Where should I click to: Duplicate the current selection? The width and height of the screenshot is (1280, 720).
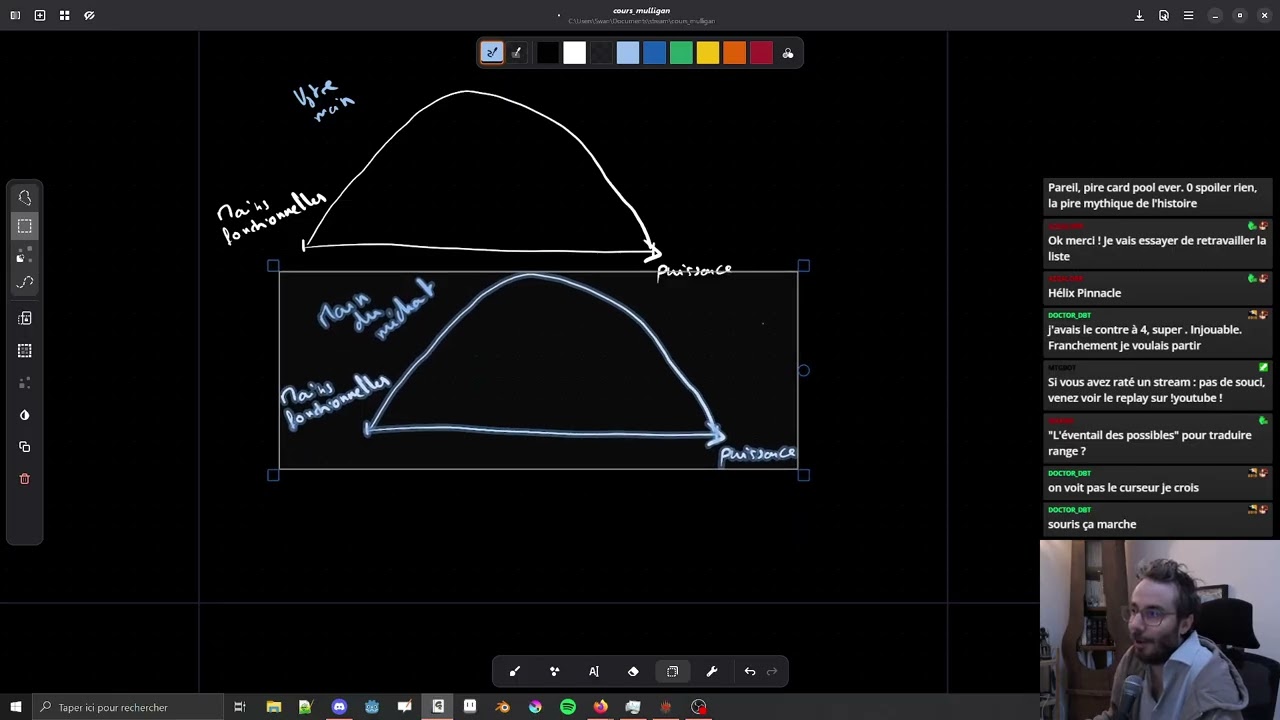click(25, 447)
